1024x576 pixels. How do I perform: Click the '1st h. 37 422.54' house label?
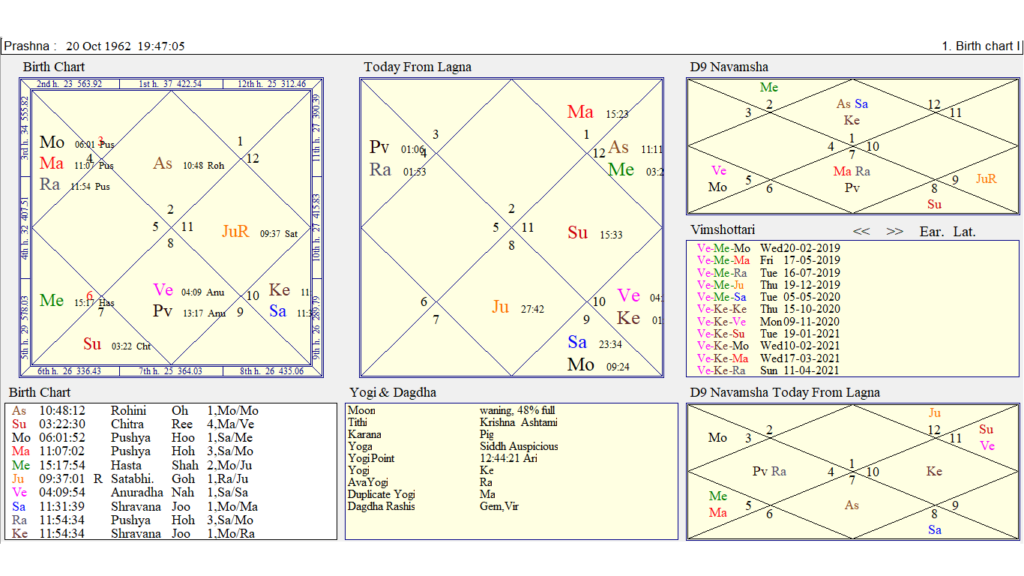170,84
